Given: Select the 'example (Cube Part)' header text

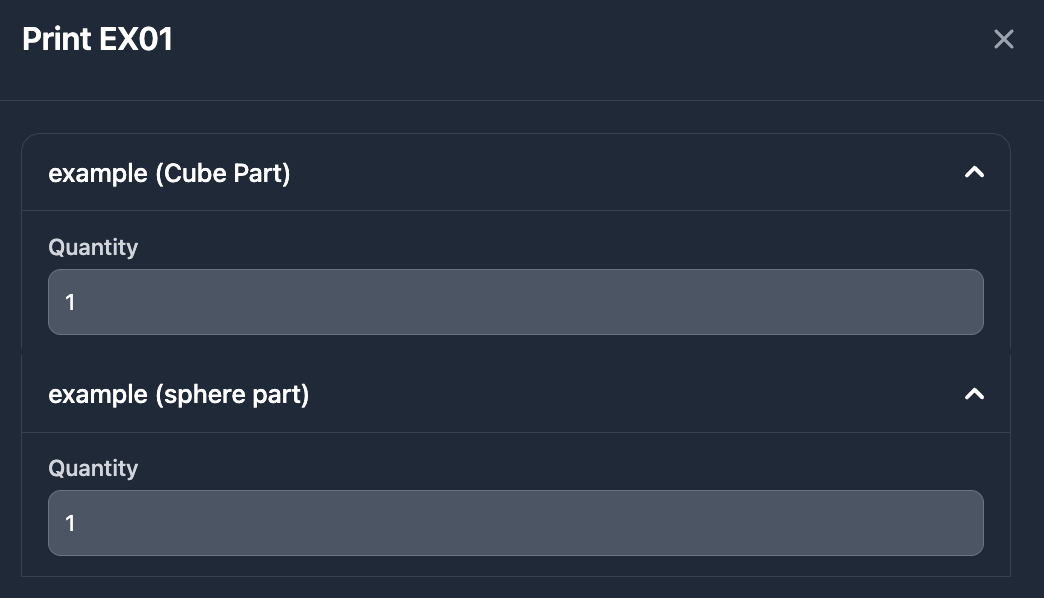Looking at the screenshot, I should tap(169, 173).
